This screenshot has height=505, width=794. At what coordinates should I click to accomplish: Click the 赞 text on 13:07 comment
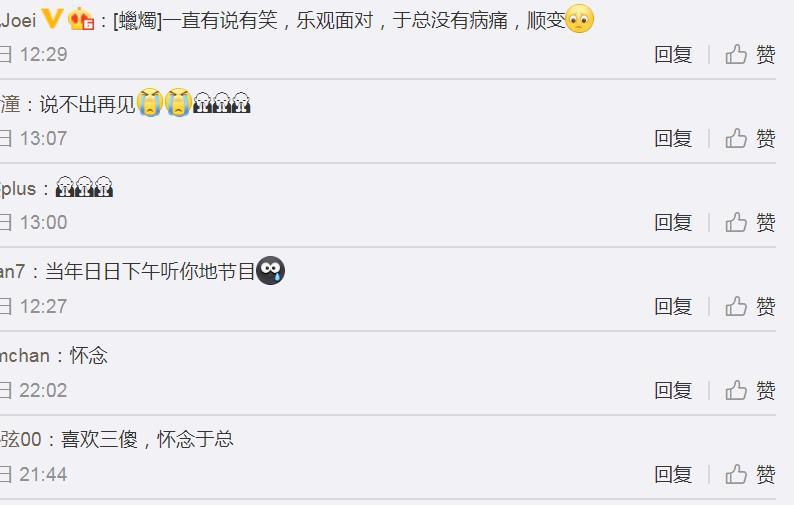[x=766, y=138]
